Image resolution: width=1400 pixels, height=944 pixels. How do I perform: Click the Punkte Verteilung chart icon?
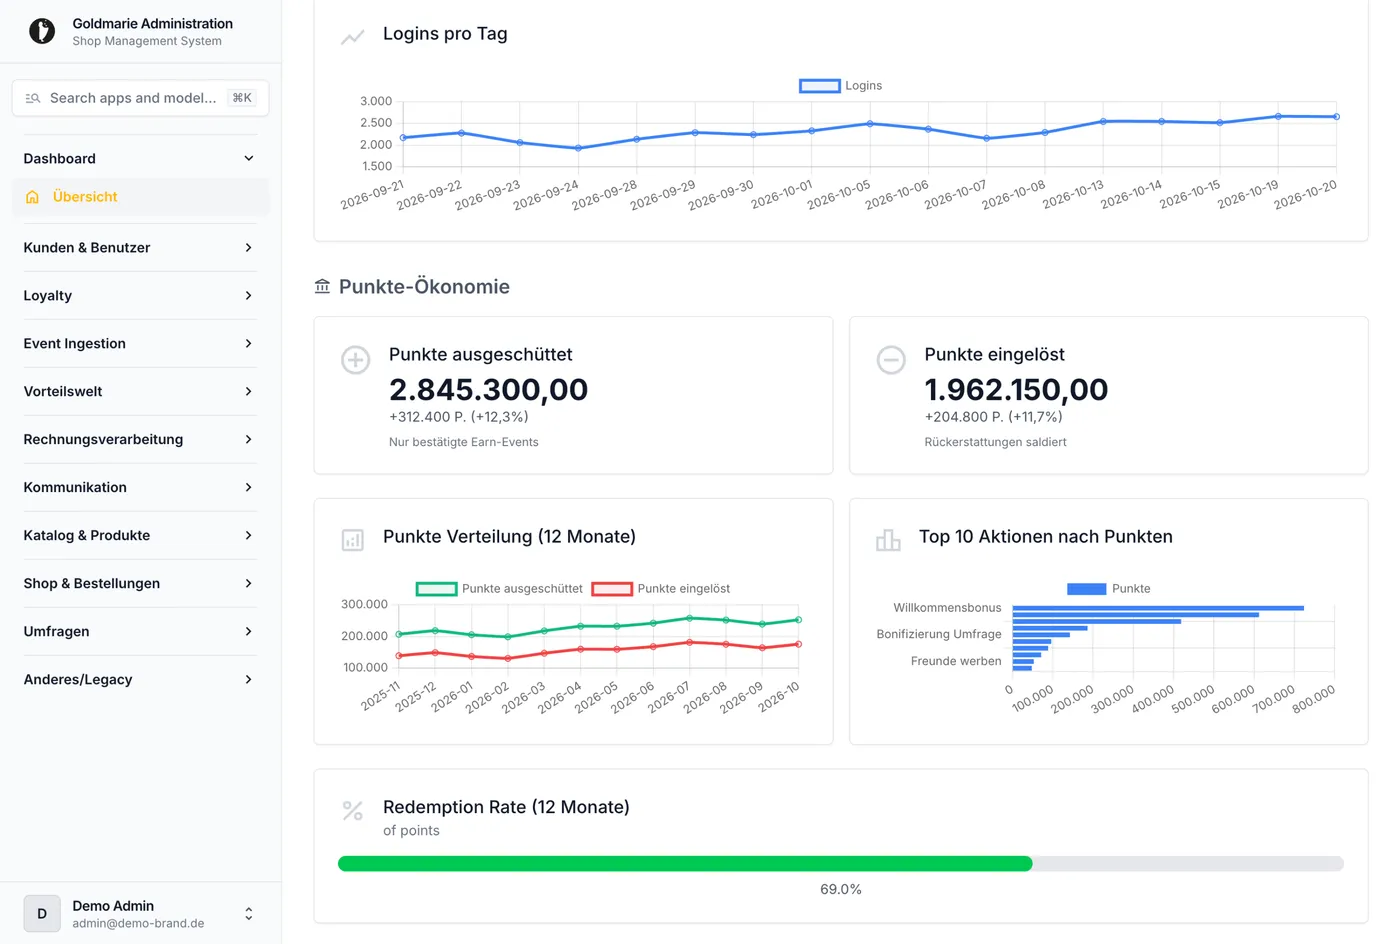point(352,540)
